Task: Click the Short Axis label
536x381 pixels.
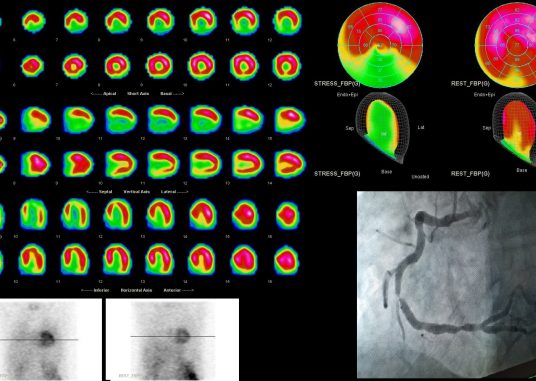Action: pyautogui.click(x=138, y=94)
